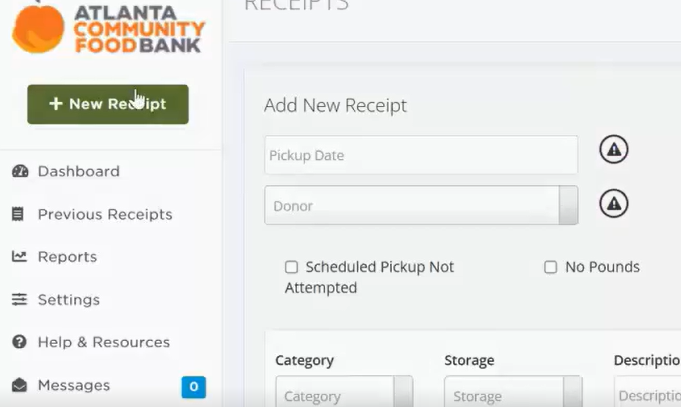This screenshot has width=681, height=407.
Task: Check Scheduled Pickup Not Attempted box
Action: [291, 267]
